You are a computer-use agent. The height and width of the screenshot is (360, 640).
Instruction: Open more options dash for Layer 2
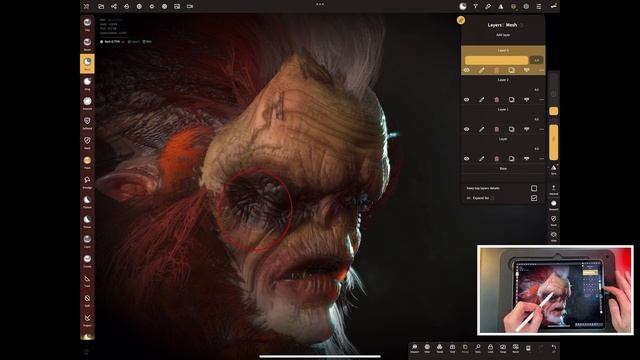pyautogui.click(x=541, y=100)
